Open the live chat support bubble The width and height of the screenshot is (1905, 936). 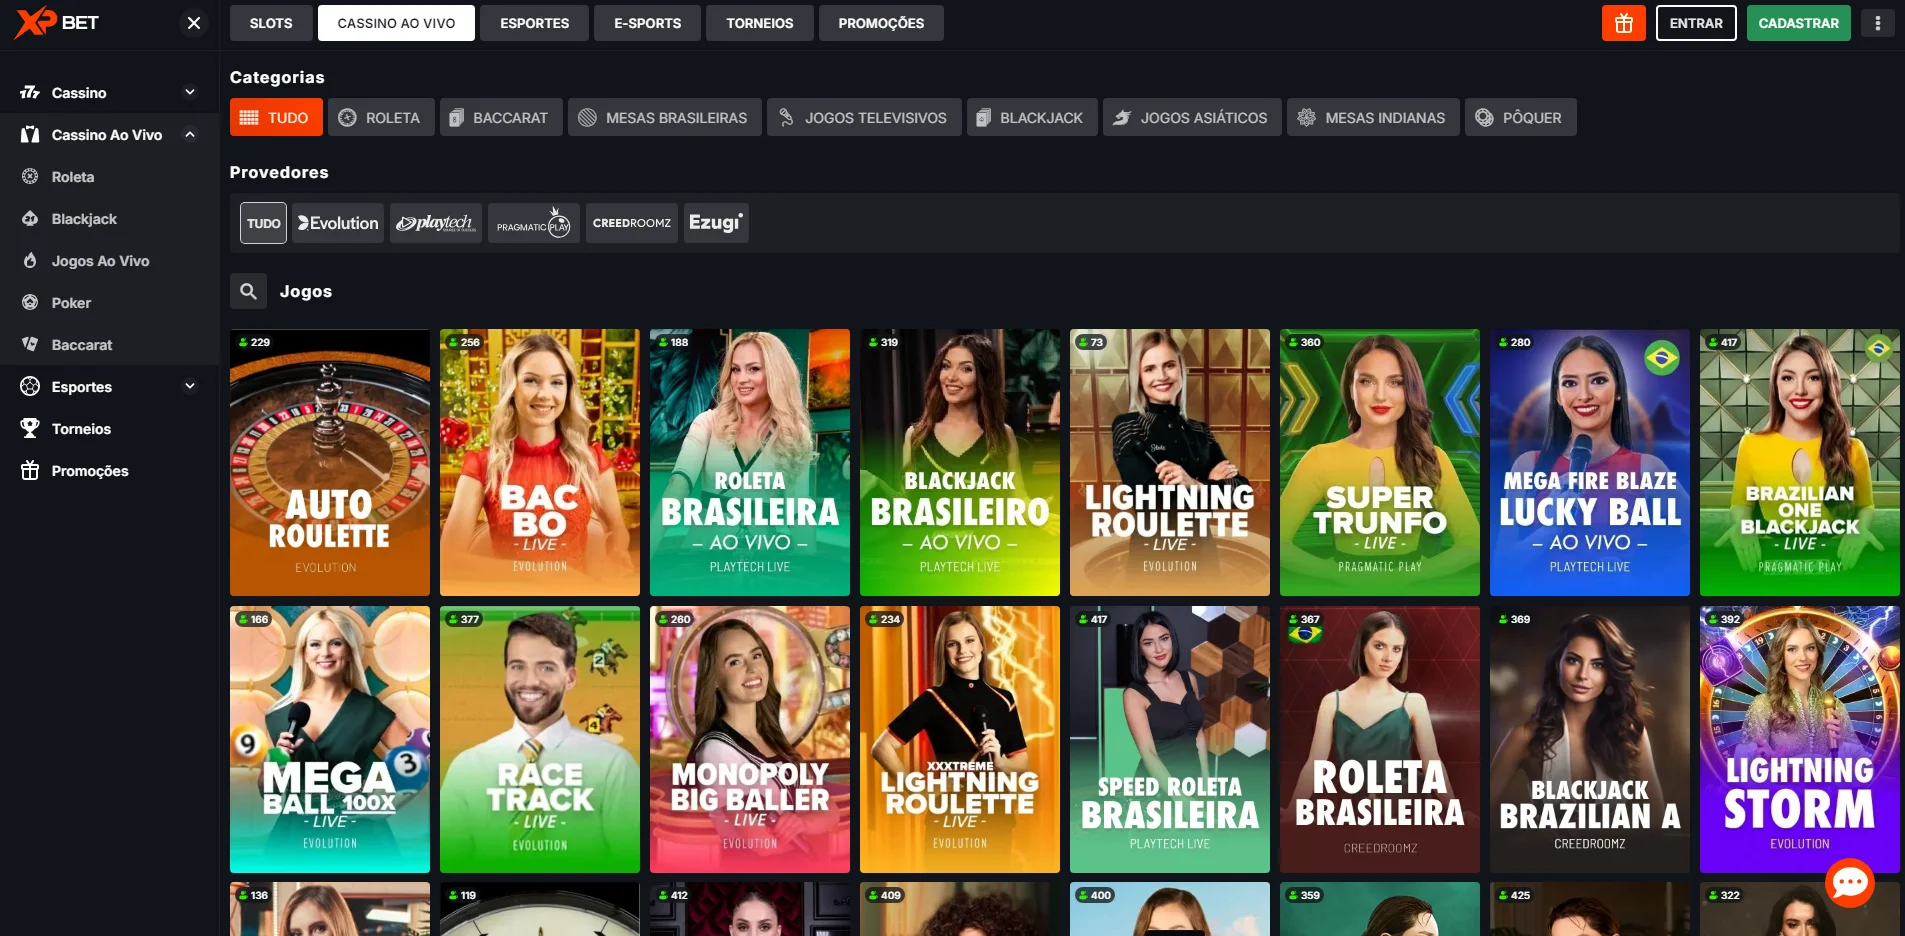(x=1849, y=882)
